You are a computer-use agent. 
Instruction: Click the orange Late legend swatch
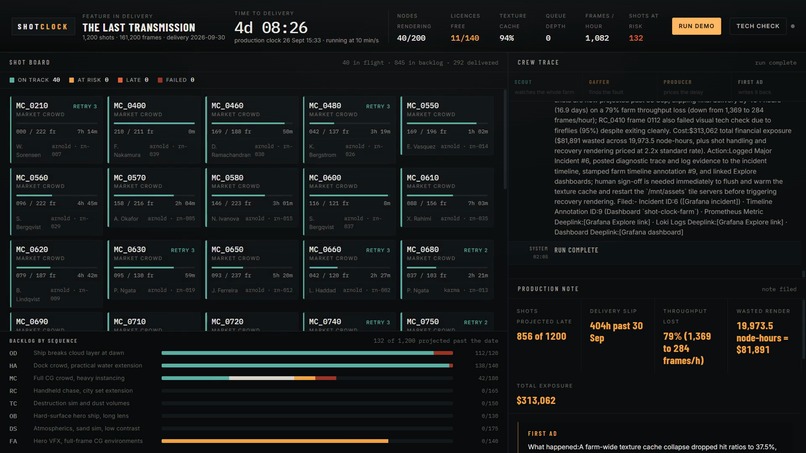[x=120, y=80]
